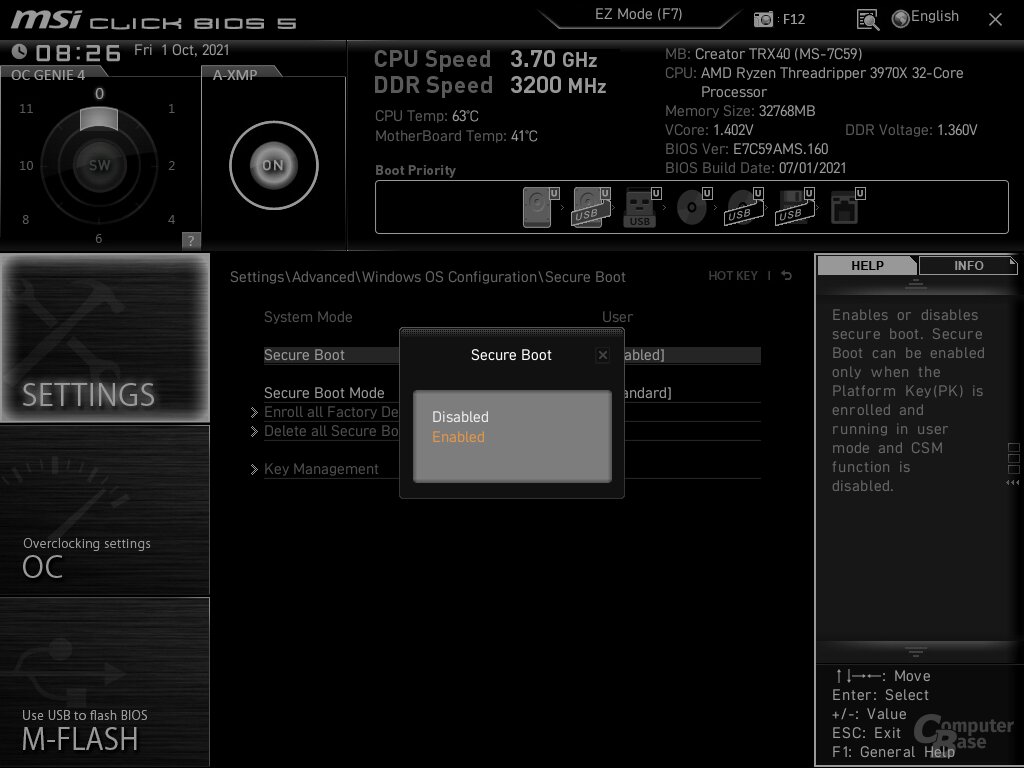Click the System Mode label
This screenshot has height=768, width=1024.
(x=308, y=317)
